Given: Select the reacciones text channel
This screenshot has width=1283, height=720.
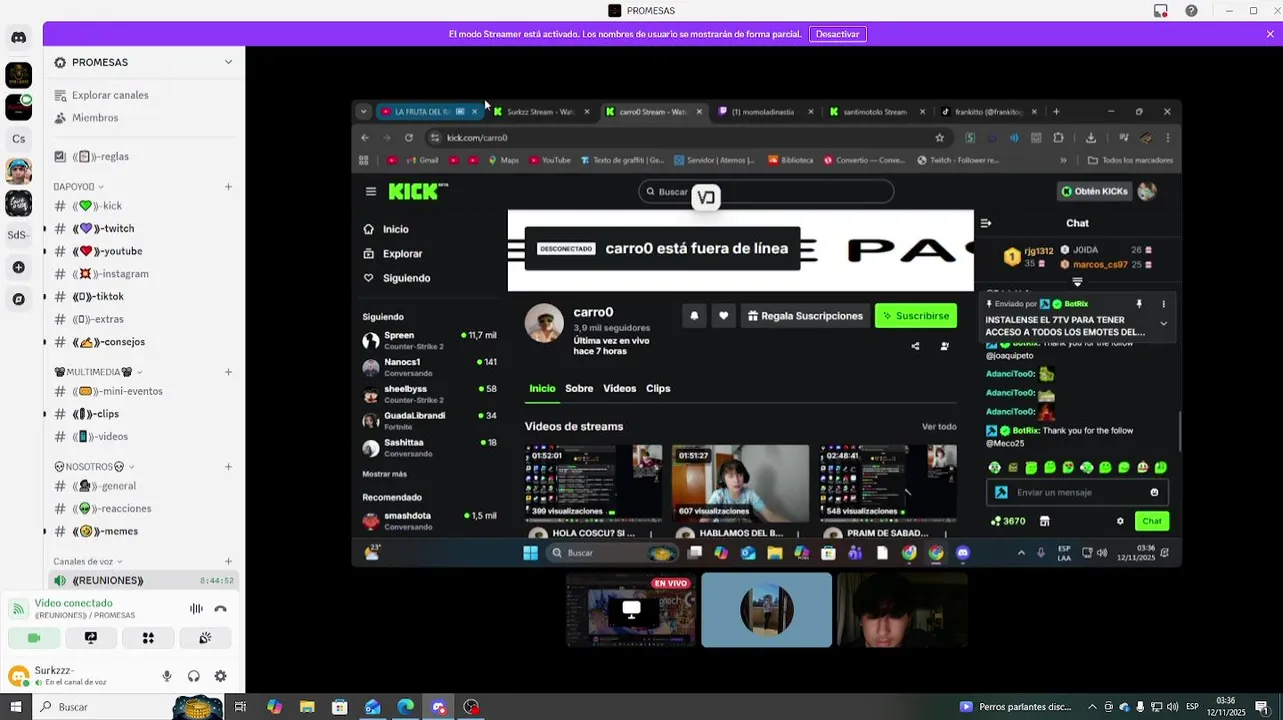Looking at the screenshot, I should pyautogui.click(x=144, y=508).
